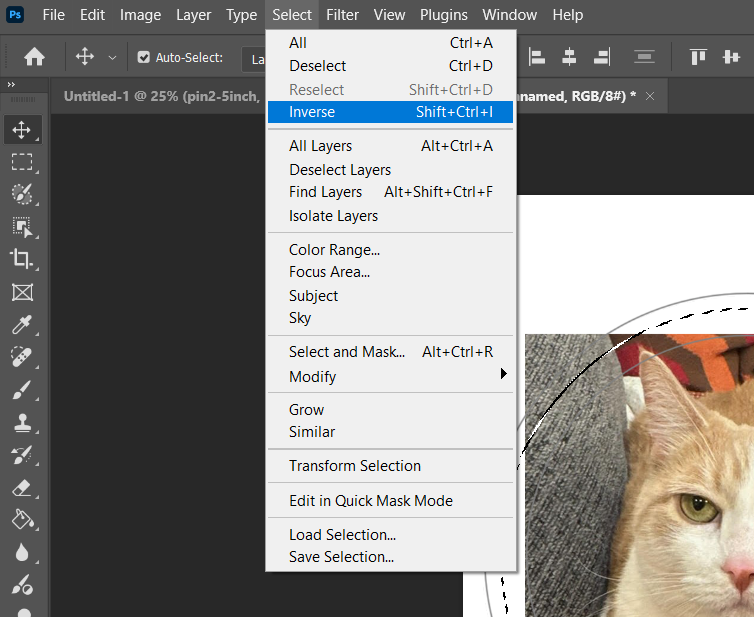Close the unnamed RGB/8# document tab
754x617 pixels.
650,97
